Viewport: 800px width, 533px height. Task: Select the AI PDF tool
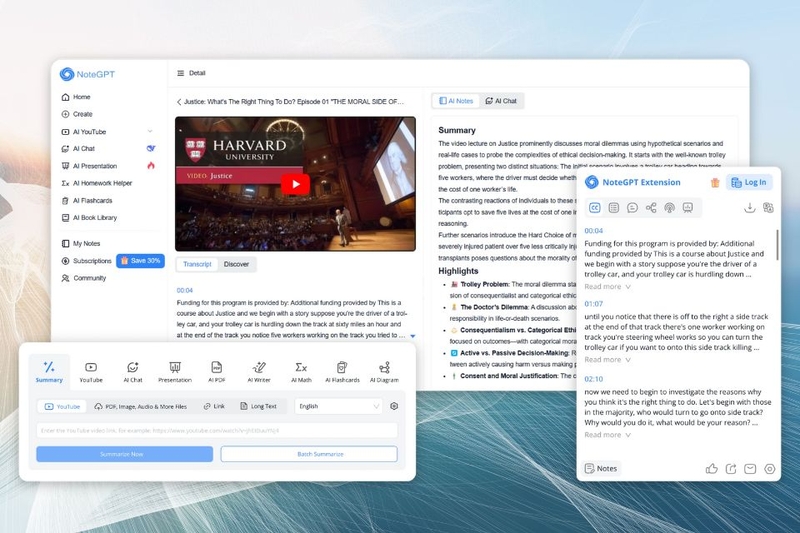(216, 372)
